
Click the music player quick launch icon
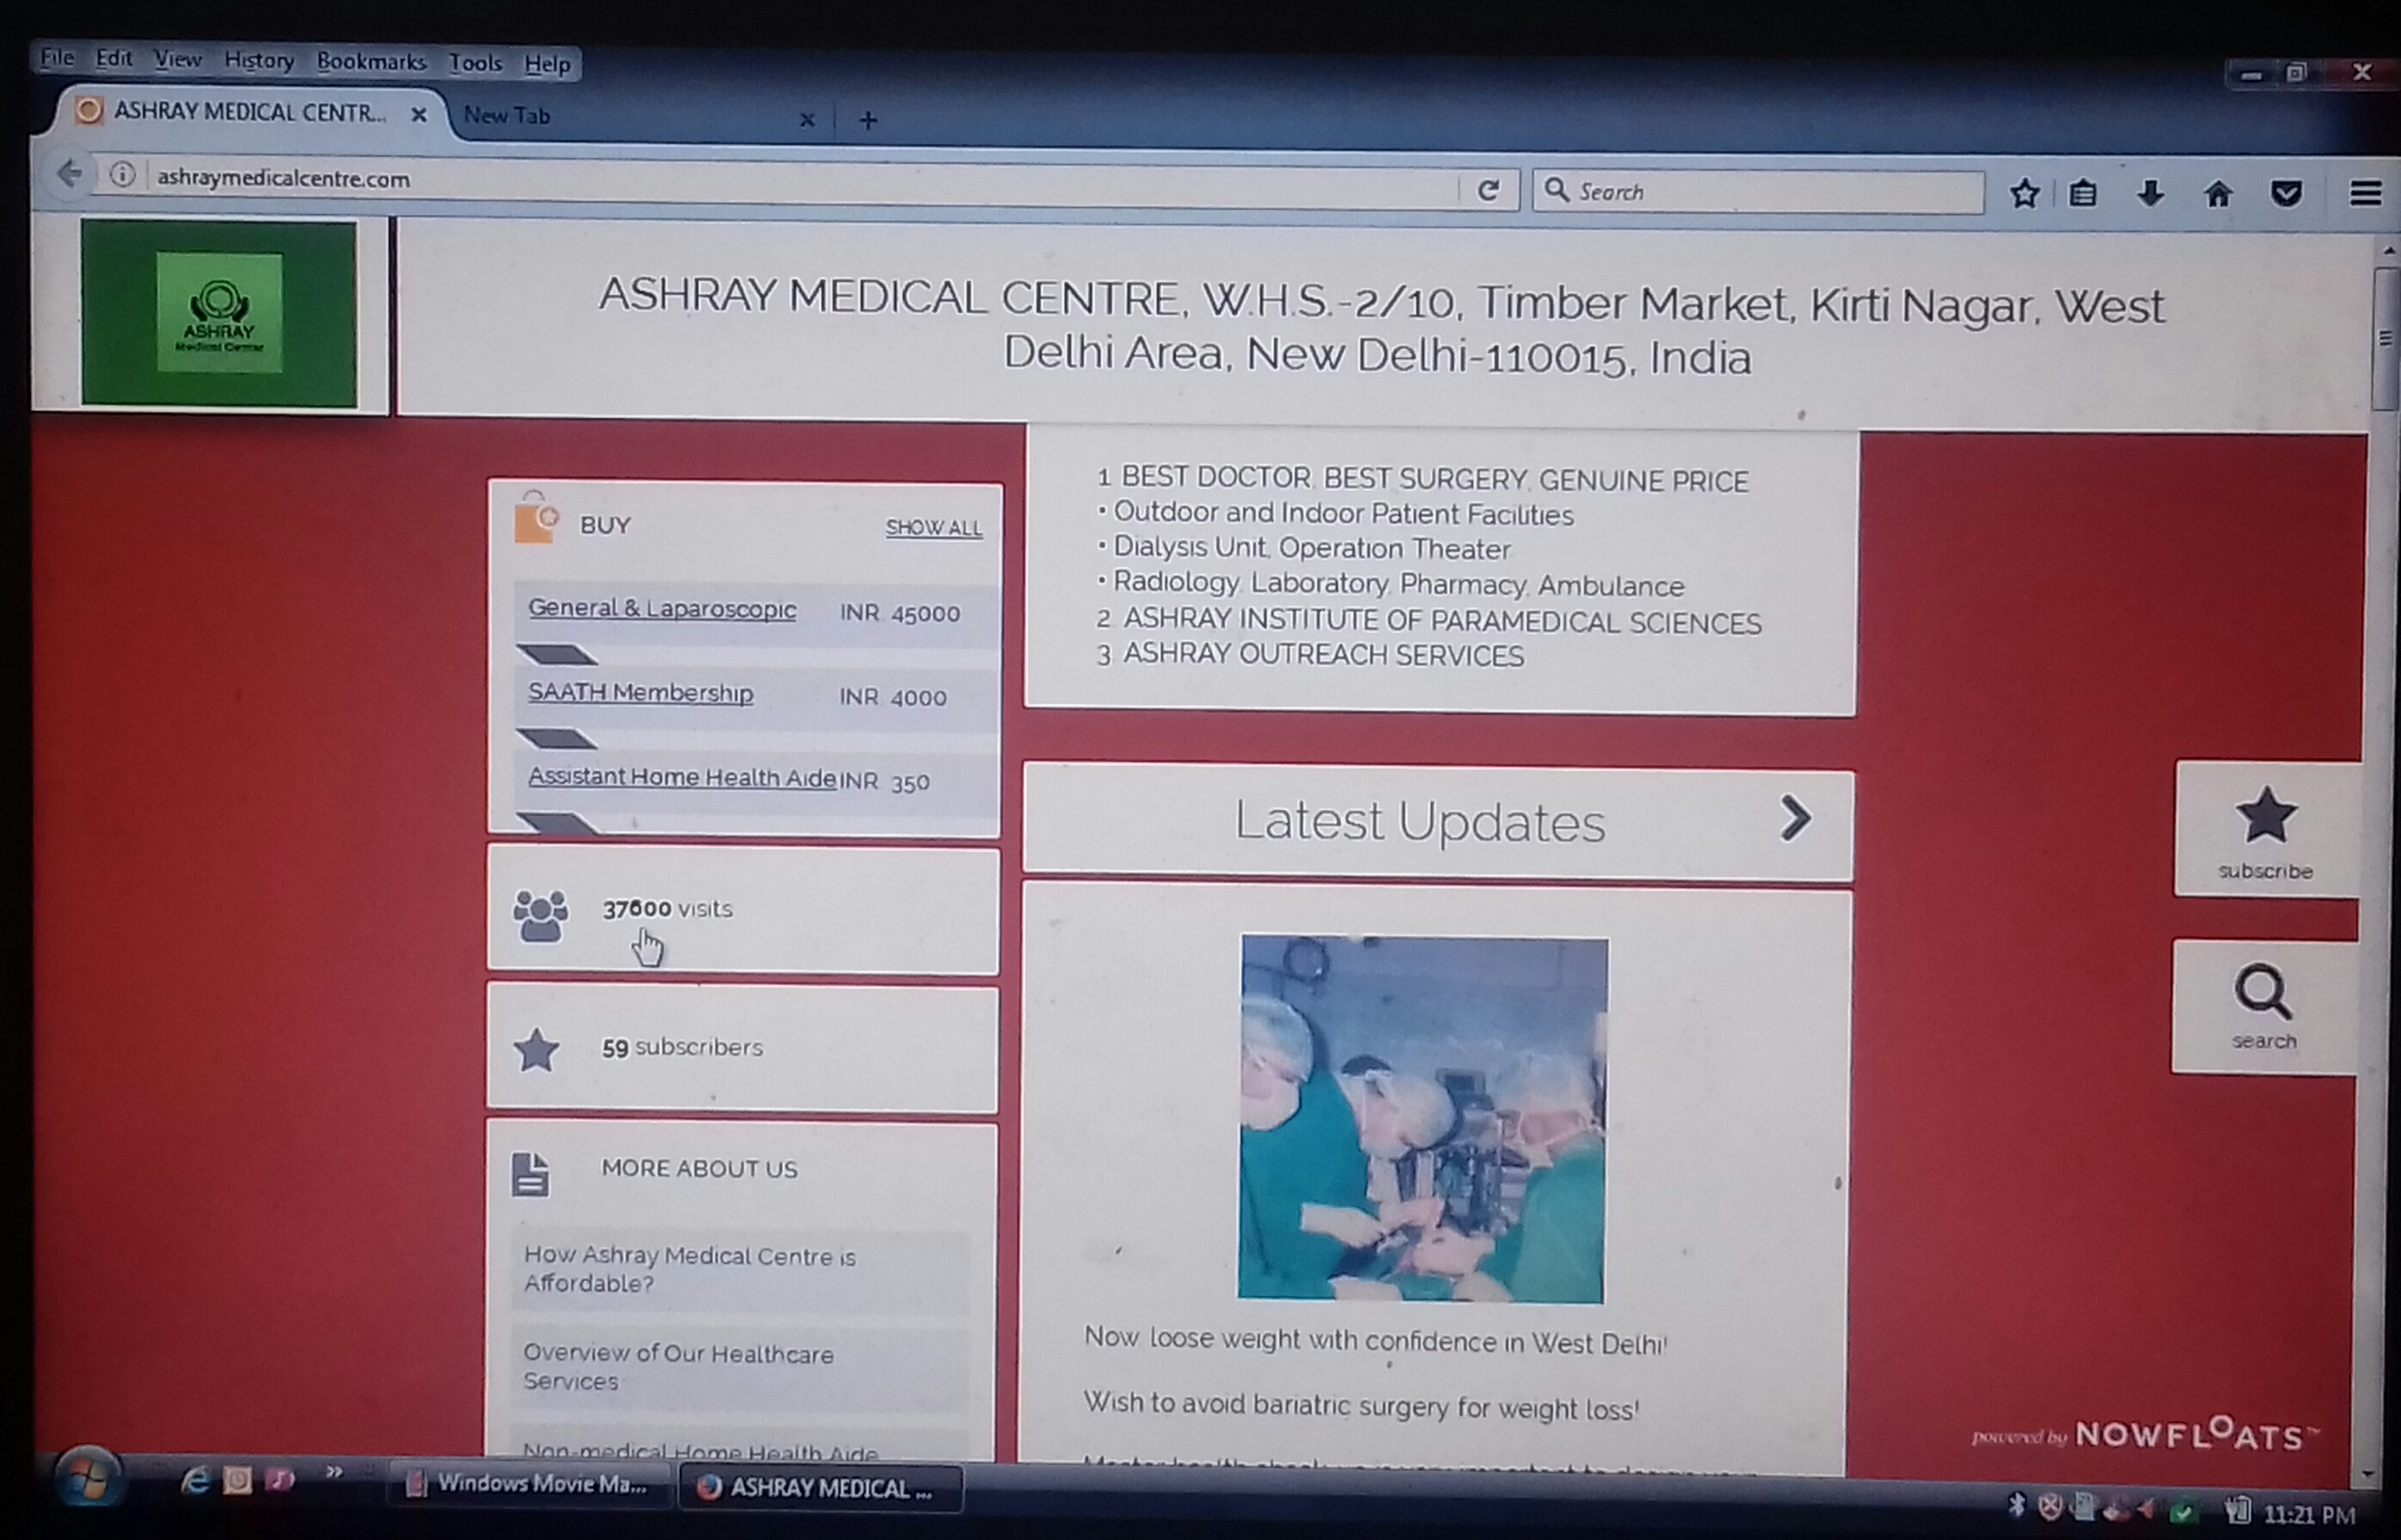279,1479
